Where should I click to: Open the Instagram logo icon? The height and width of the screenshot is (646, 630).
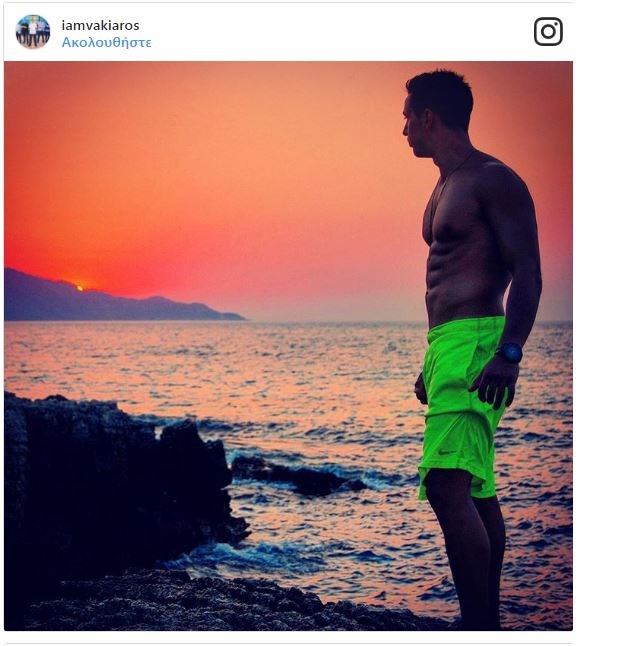pyautogui.click(x=548, y=31)
